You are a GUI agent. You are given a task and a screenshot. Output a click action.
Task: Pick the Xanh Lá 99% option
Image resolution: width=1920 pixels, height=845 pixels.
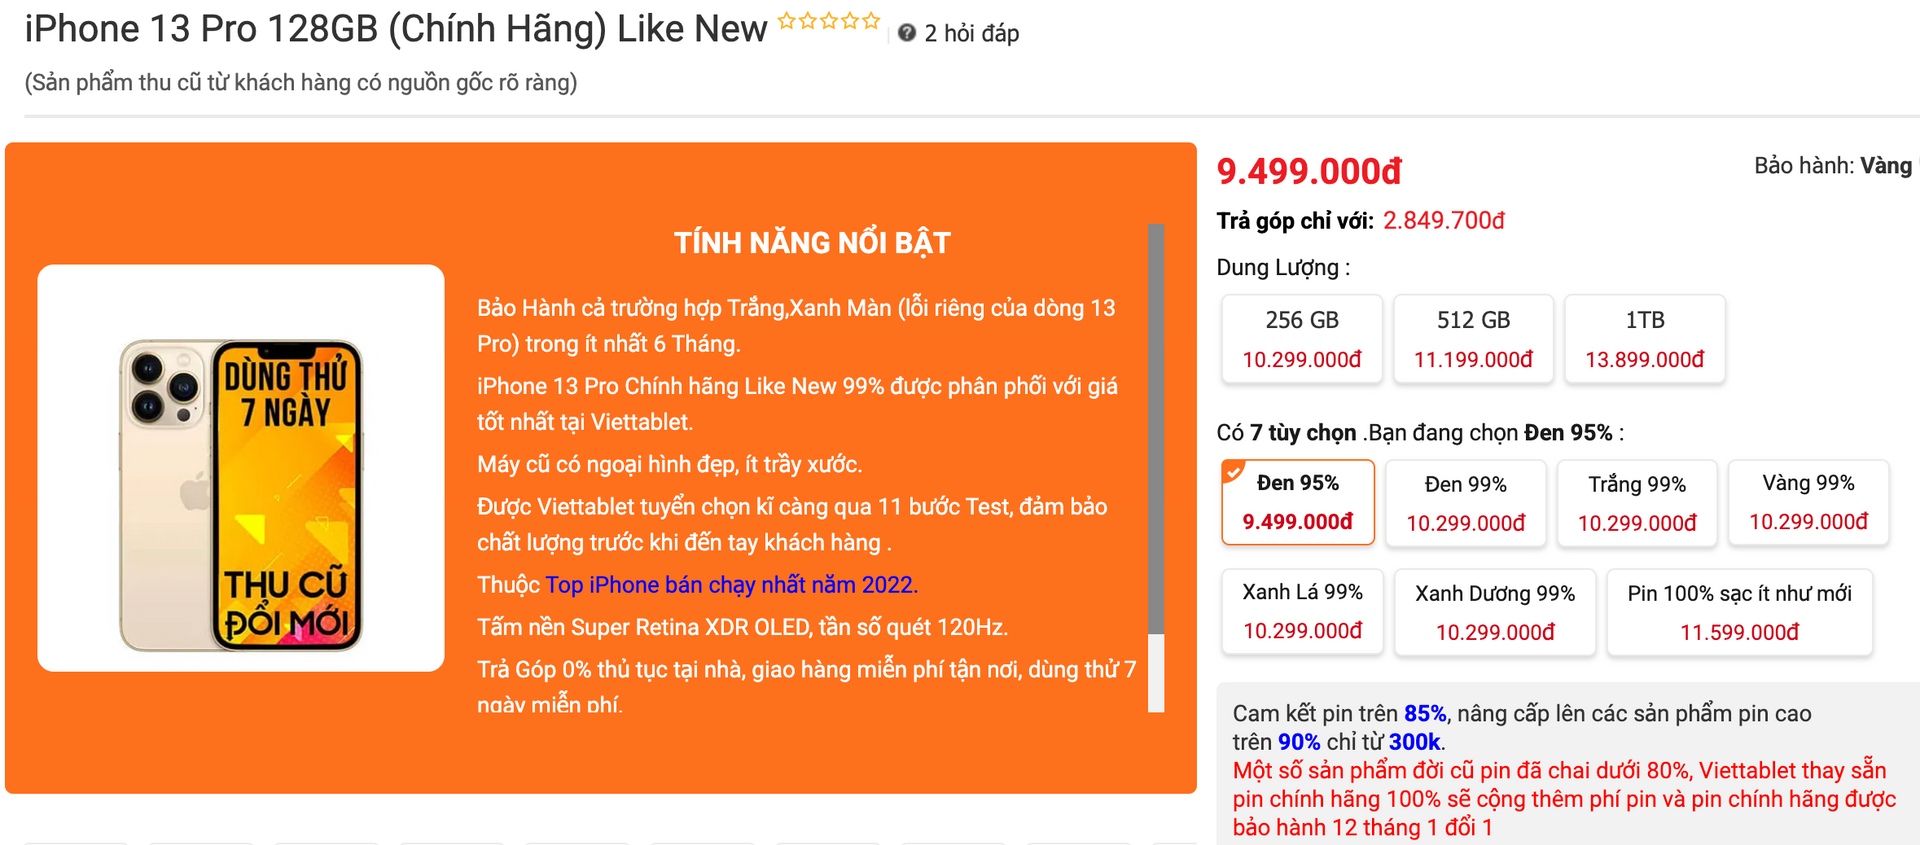[x=1303, y=611]
